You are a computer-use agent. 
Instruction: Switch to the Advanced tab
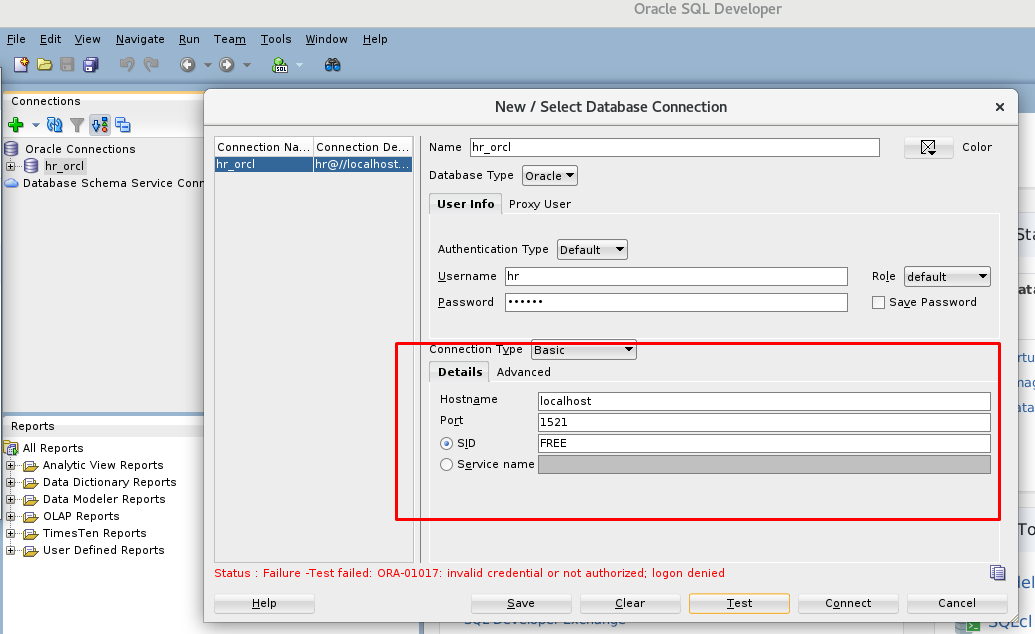(523, 372)
